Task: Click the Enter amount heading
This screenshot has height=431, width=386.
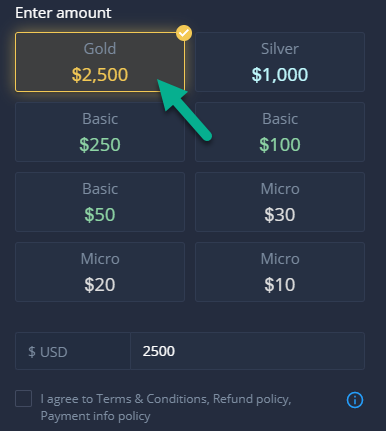Action: [x=63, y=13]
